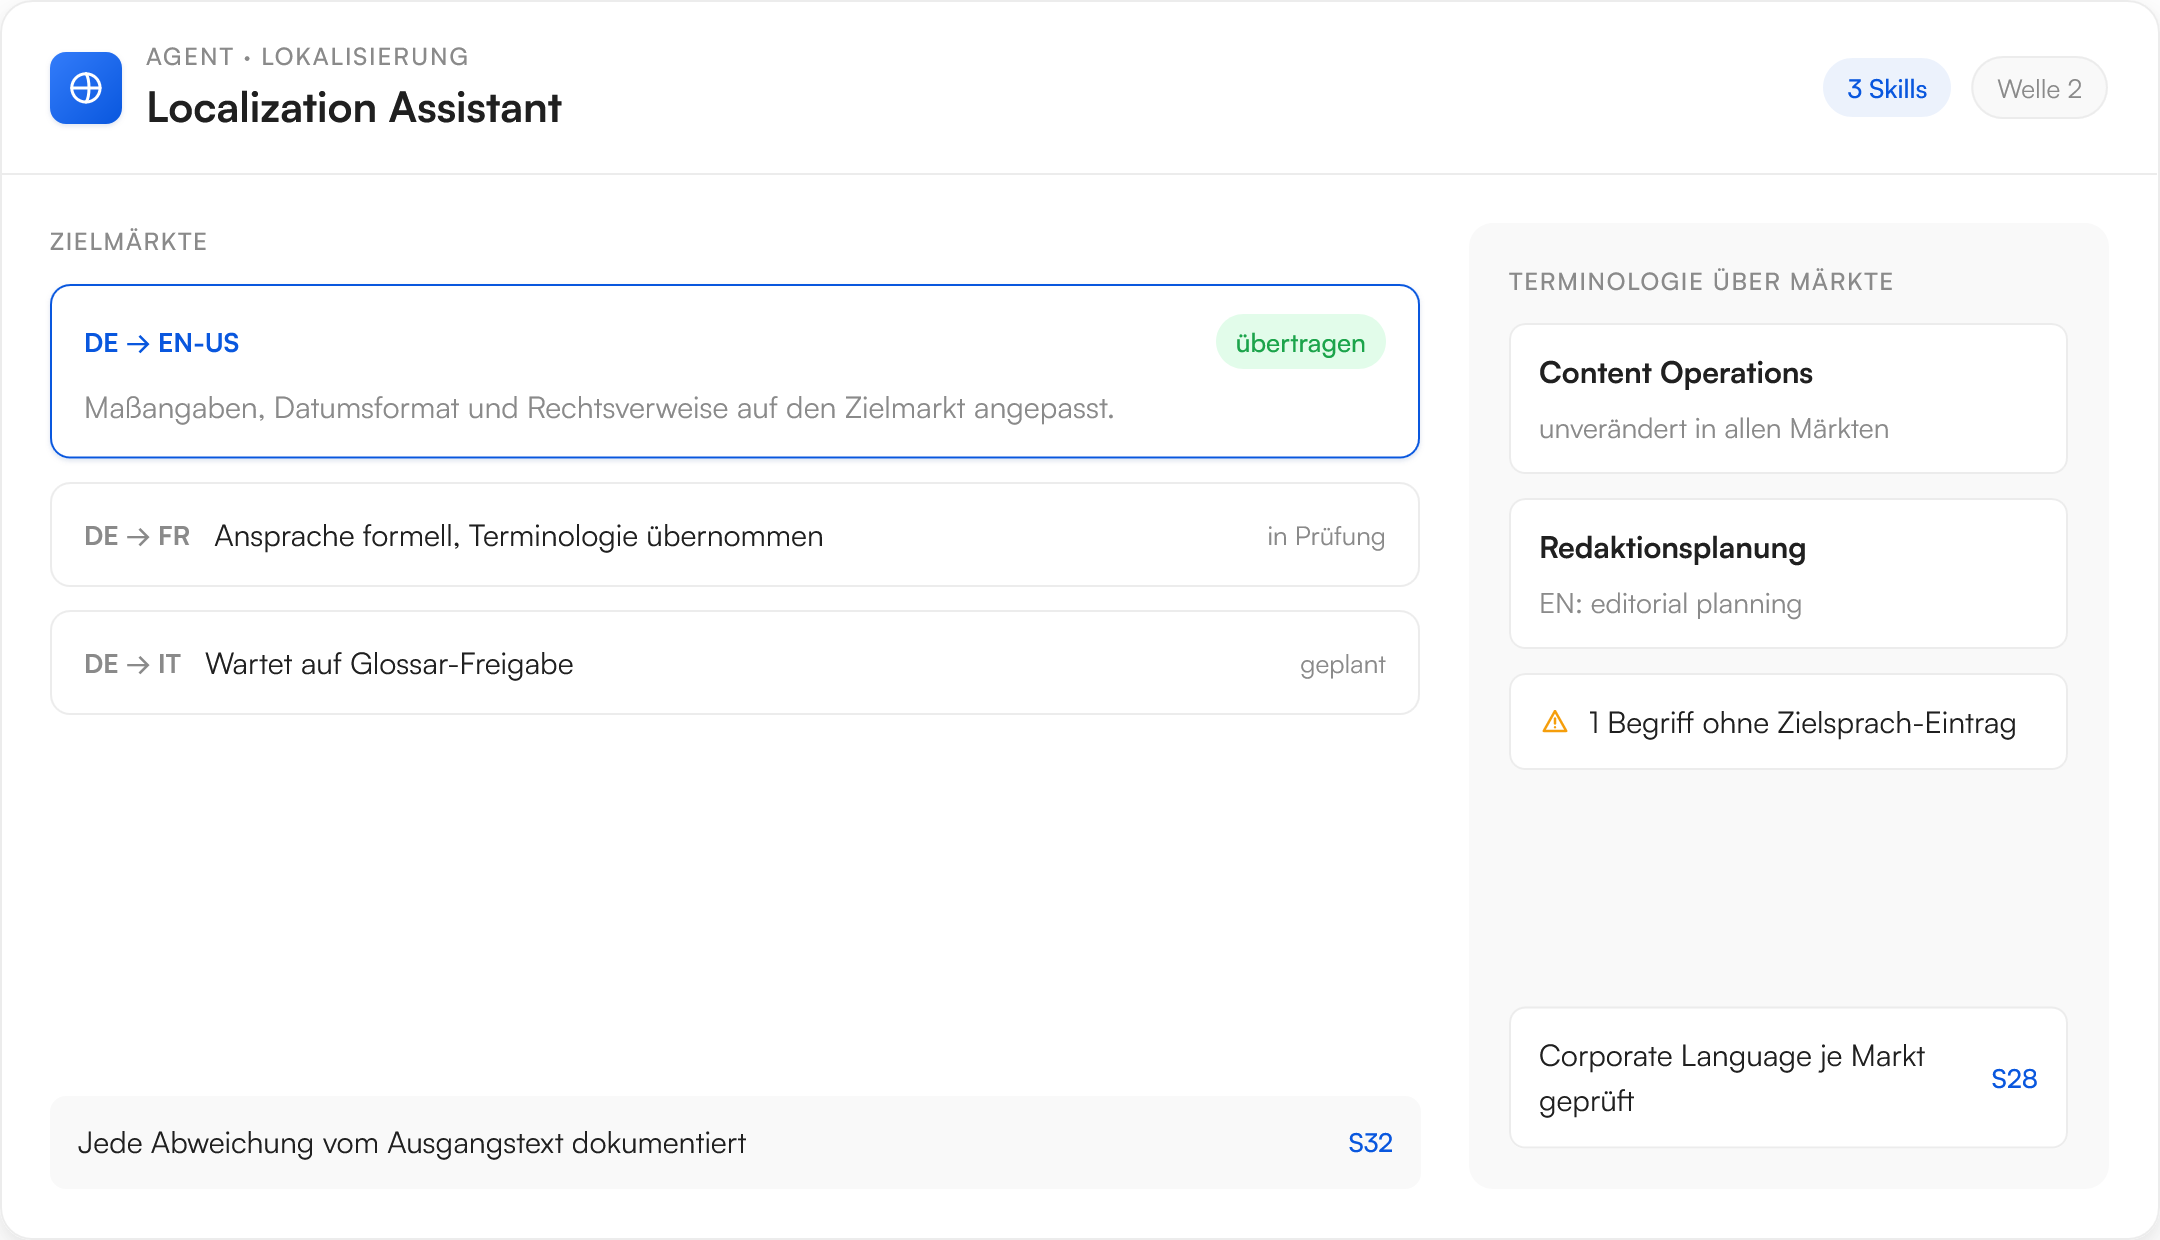Select the Welle 2 pill
This screenshot has height=1240, width=2160.
[x=2039, y=88]
